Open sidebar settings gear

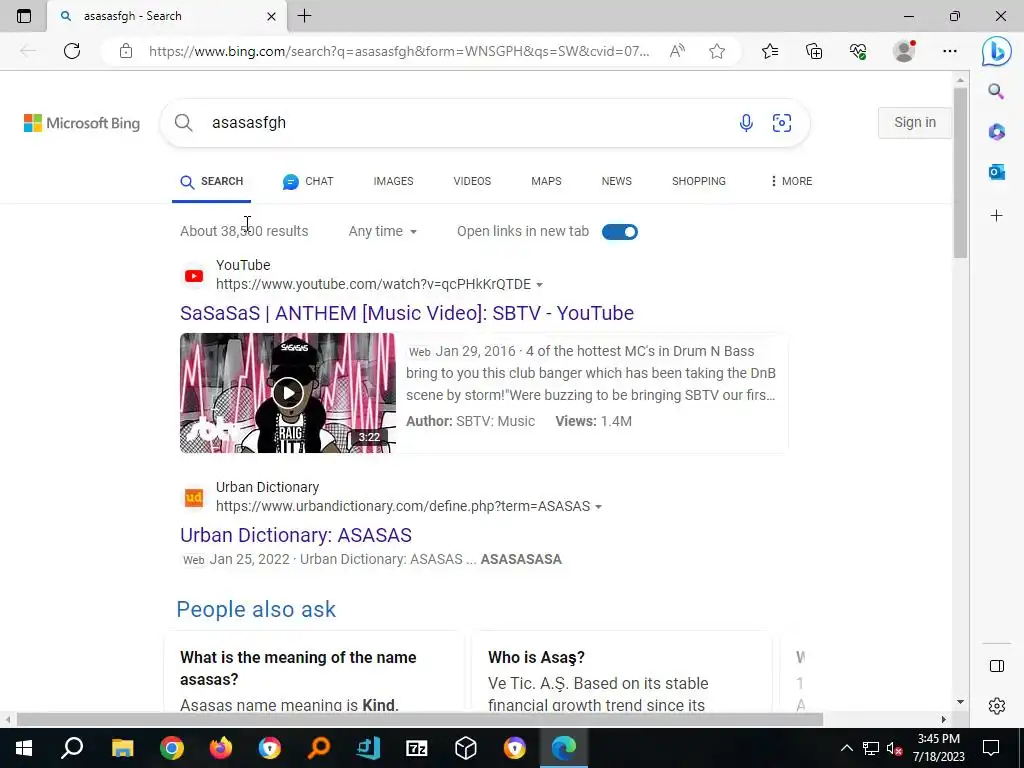[x=997, y=706]
